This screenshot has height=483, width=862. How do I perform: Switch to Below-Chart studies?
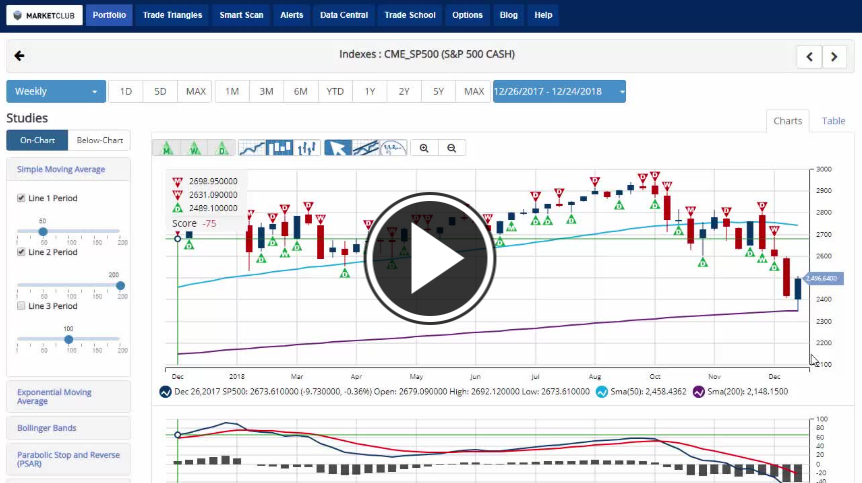pos(99,141)
